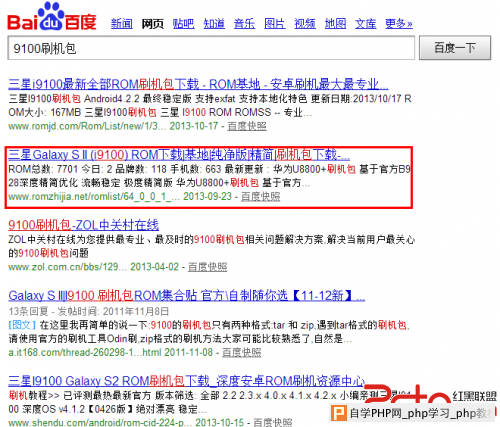The image size is (500, 427).
Task: Focus the search box containing 9100刷机包
Action: (211, 48)
